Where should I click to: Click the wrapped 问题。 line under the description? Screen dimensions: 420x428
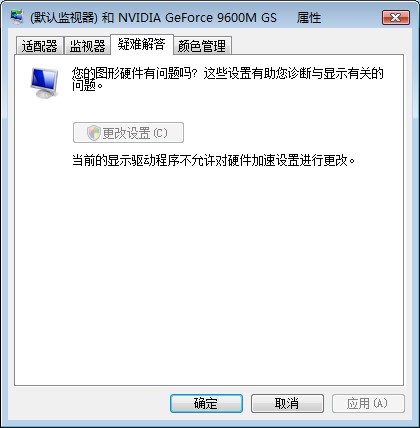pos(87,86)
